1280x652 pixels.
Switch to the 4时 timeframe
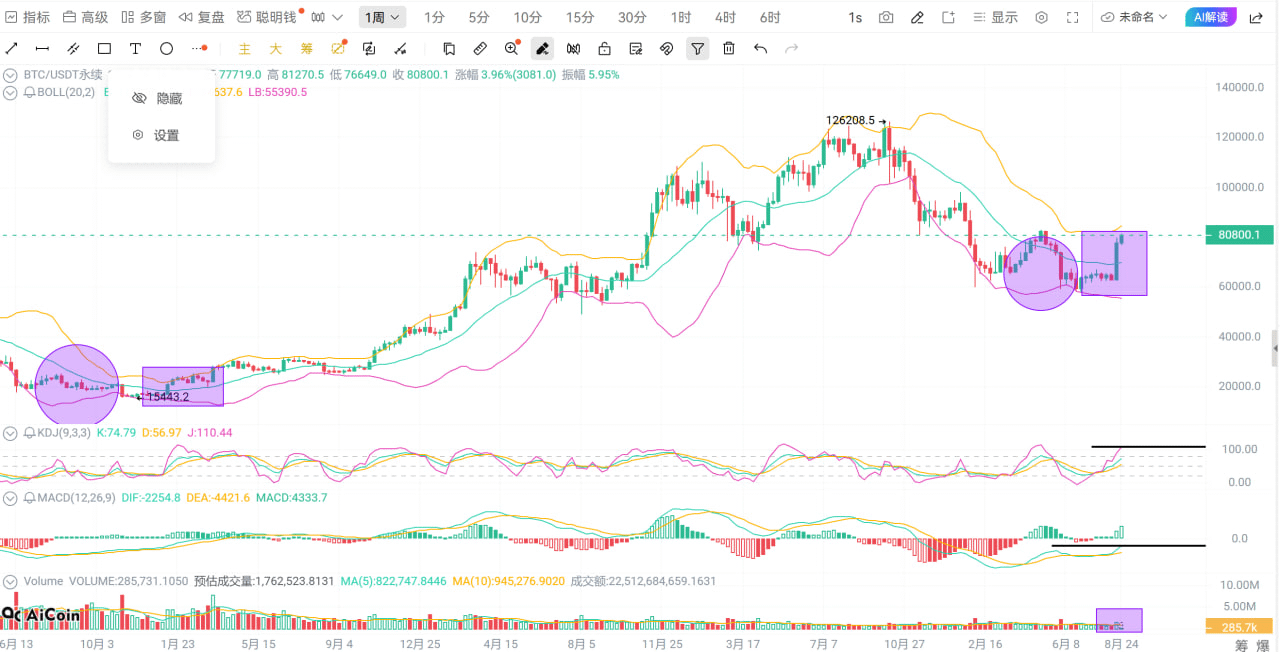(x=725, y=17)
